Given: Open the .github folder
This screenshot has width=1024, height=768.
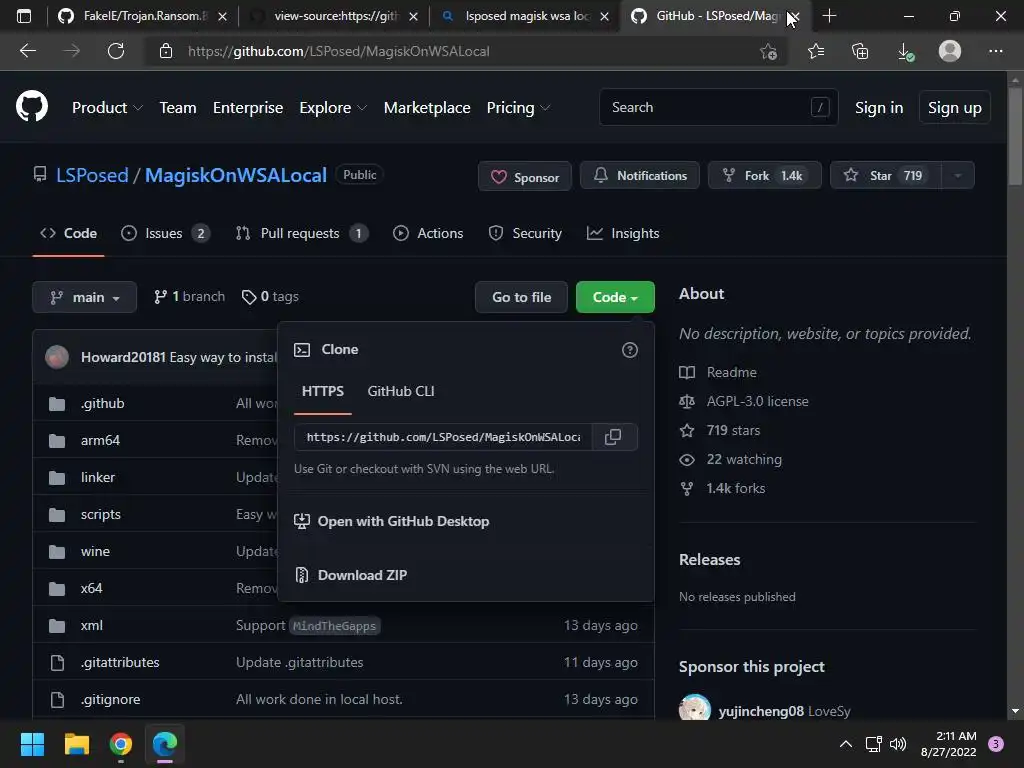Looking at the screenshot, I should [x=103, y=404].
